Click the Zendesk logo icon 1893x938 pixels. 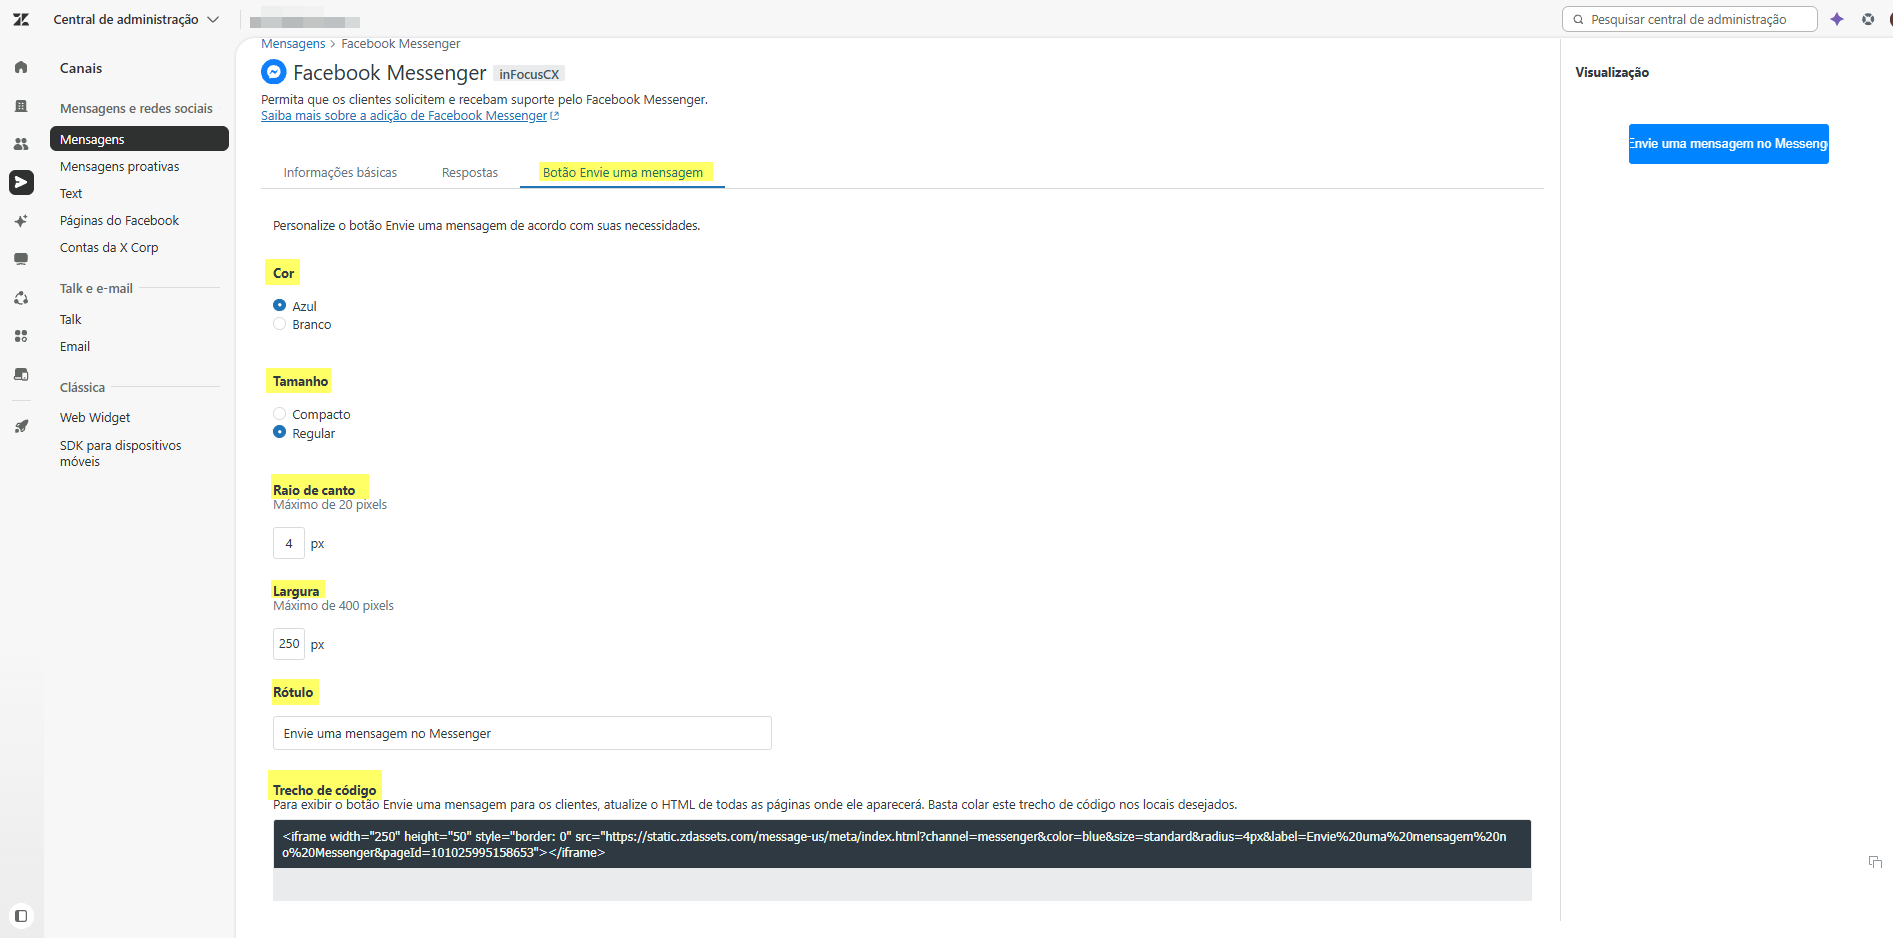21,19
